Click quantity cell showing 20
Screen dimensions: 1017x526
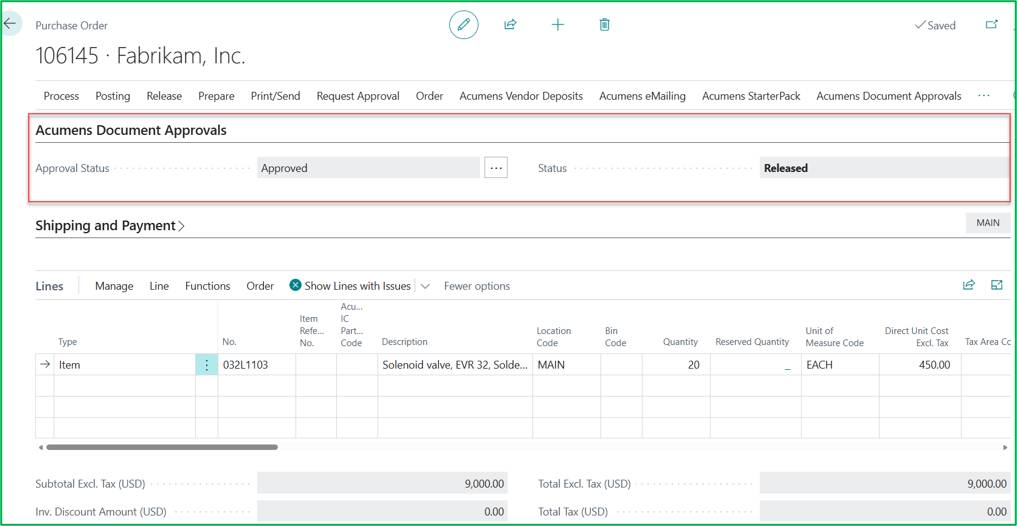(675, 365)
